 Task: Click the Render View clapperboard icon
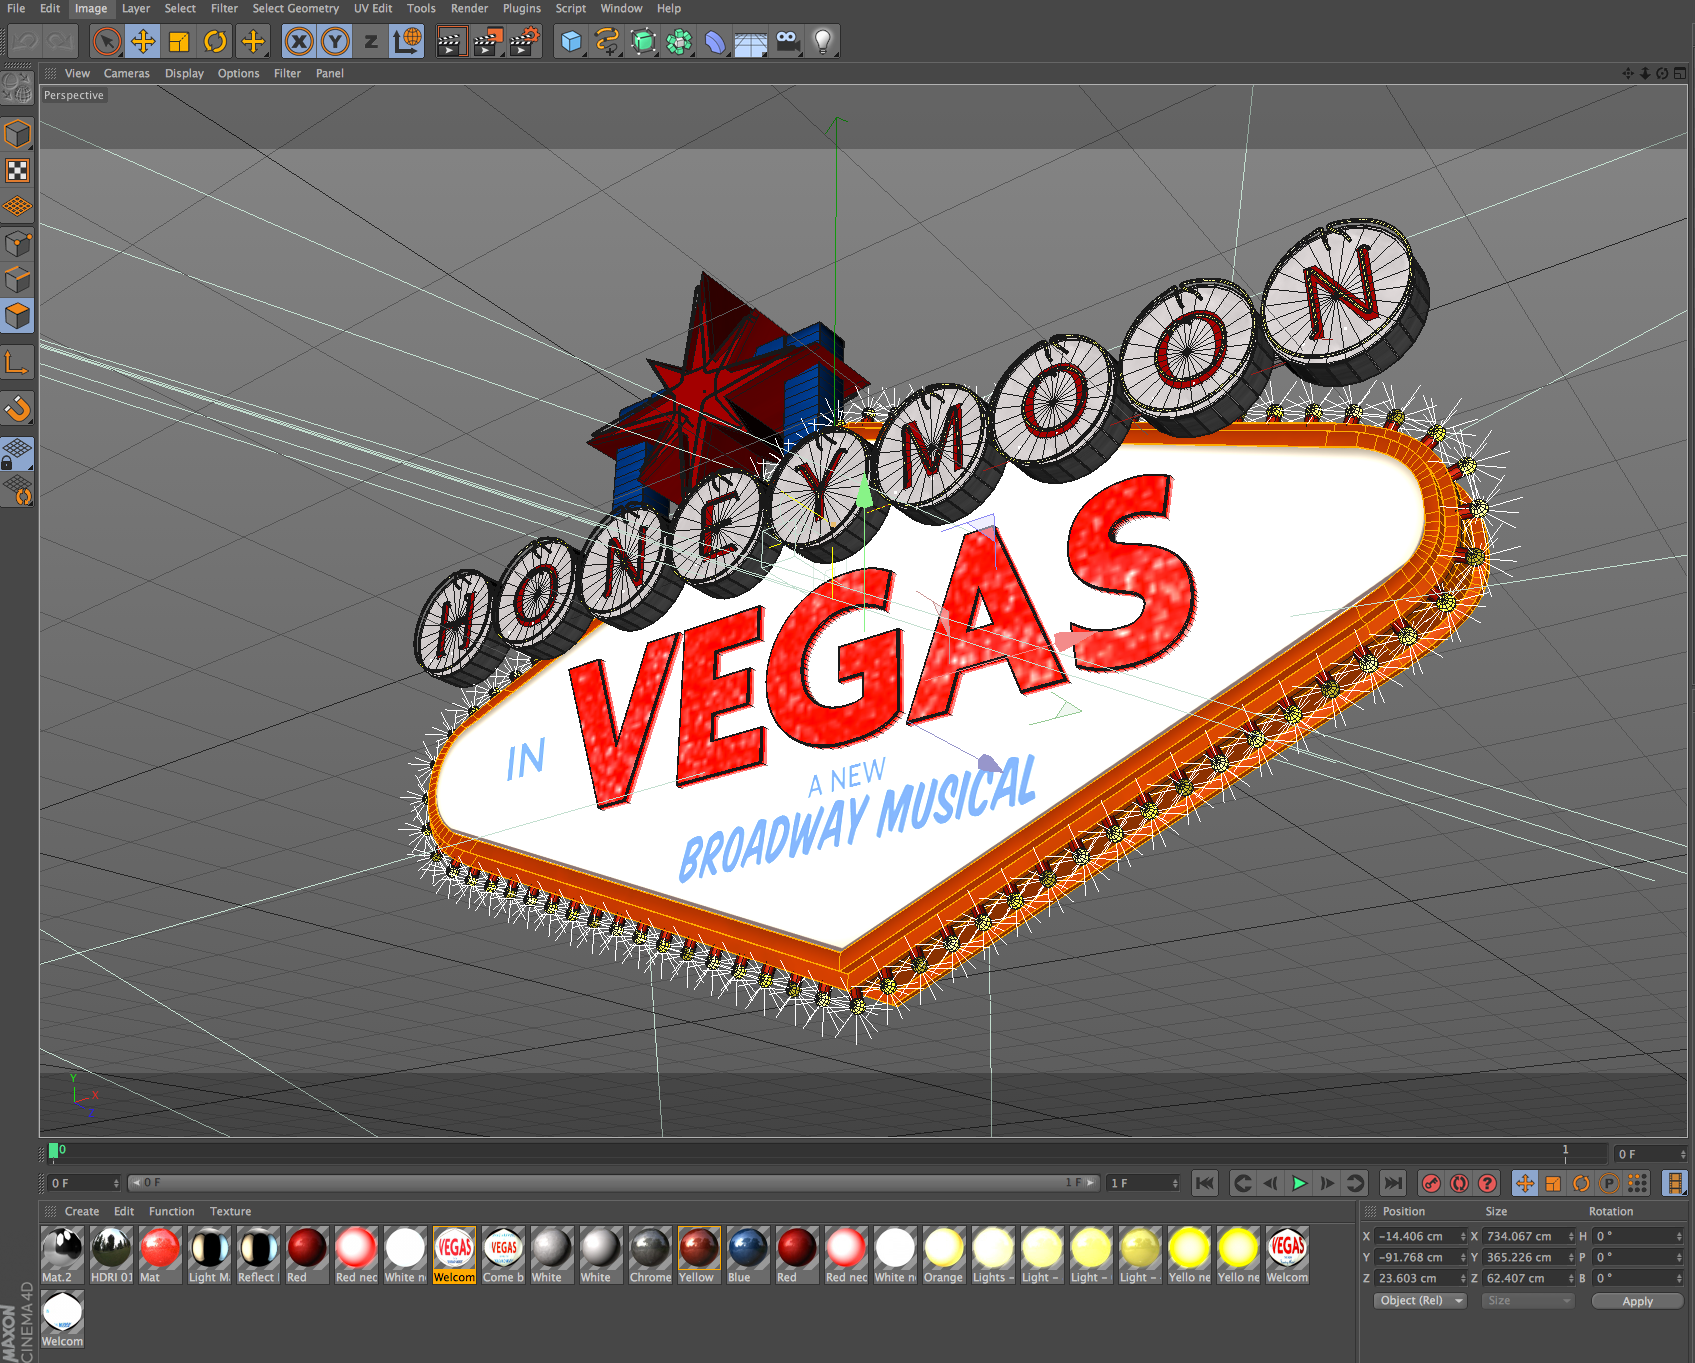pyautogui.click(x=451, y=42)
